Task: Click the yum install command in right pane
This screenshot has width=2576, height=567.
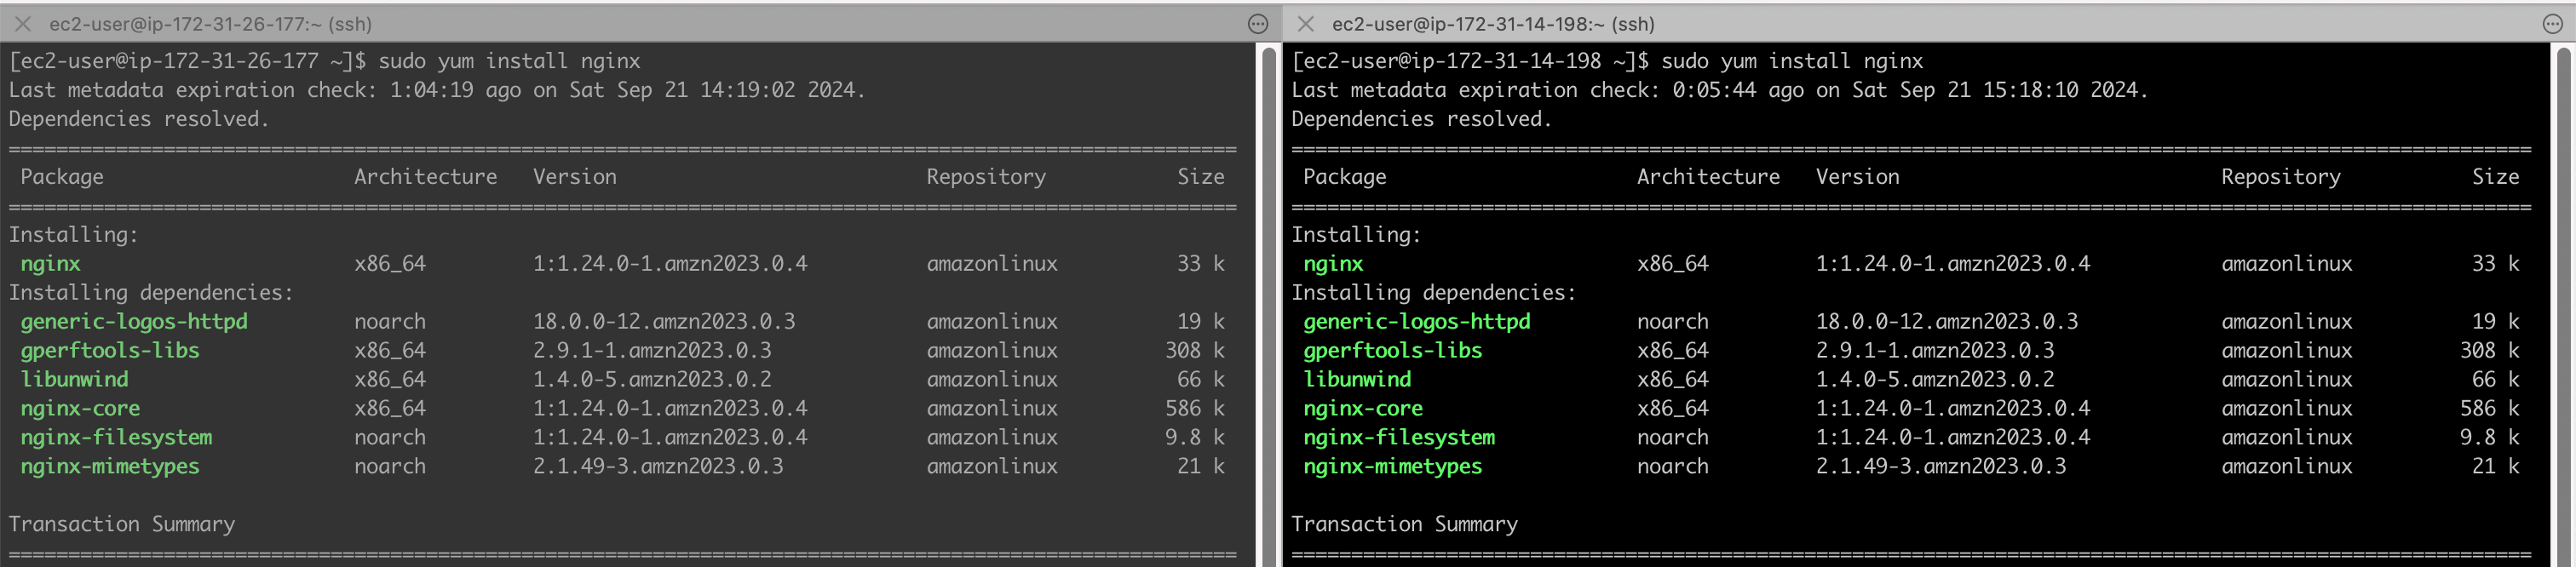Action: click(1791, 61)
